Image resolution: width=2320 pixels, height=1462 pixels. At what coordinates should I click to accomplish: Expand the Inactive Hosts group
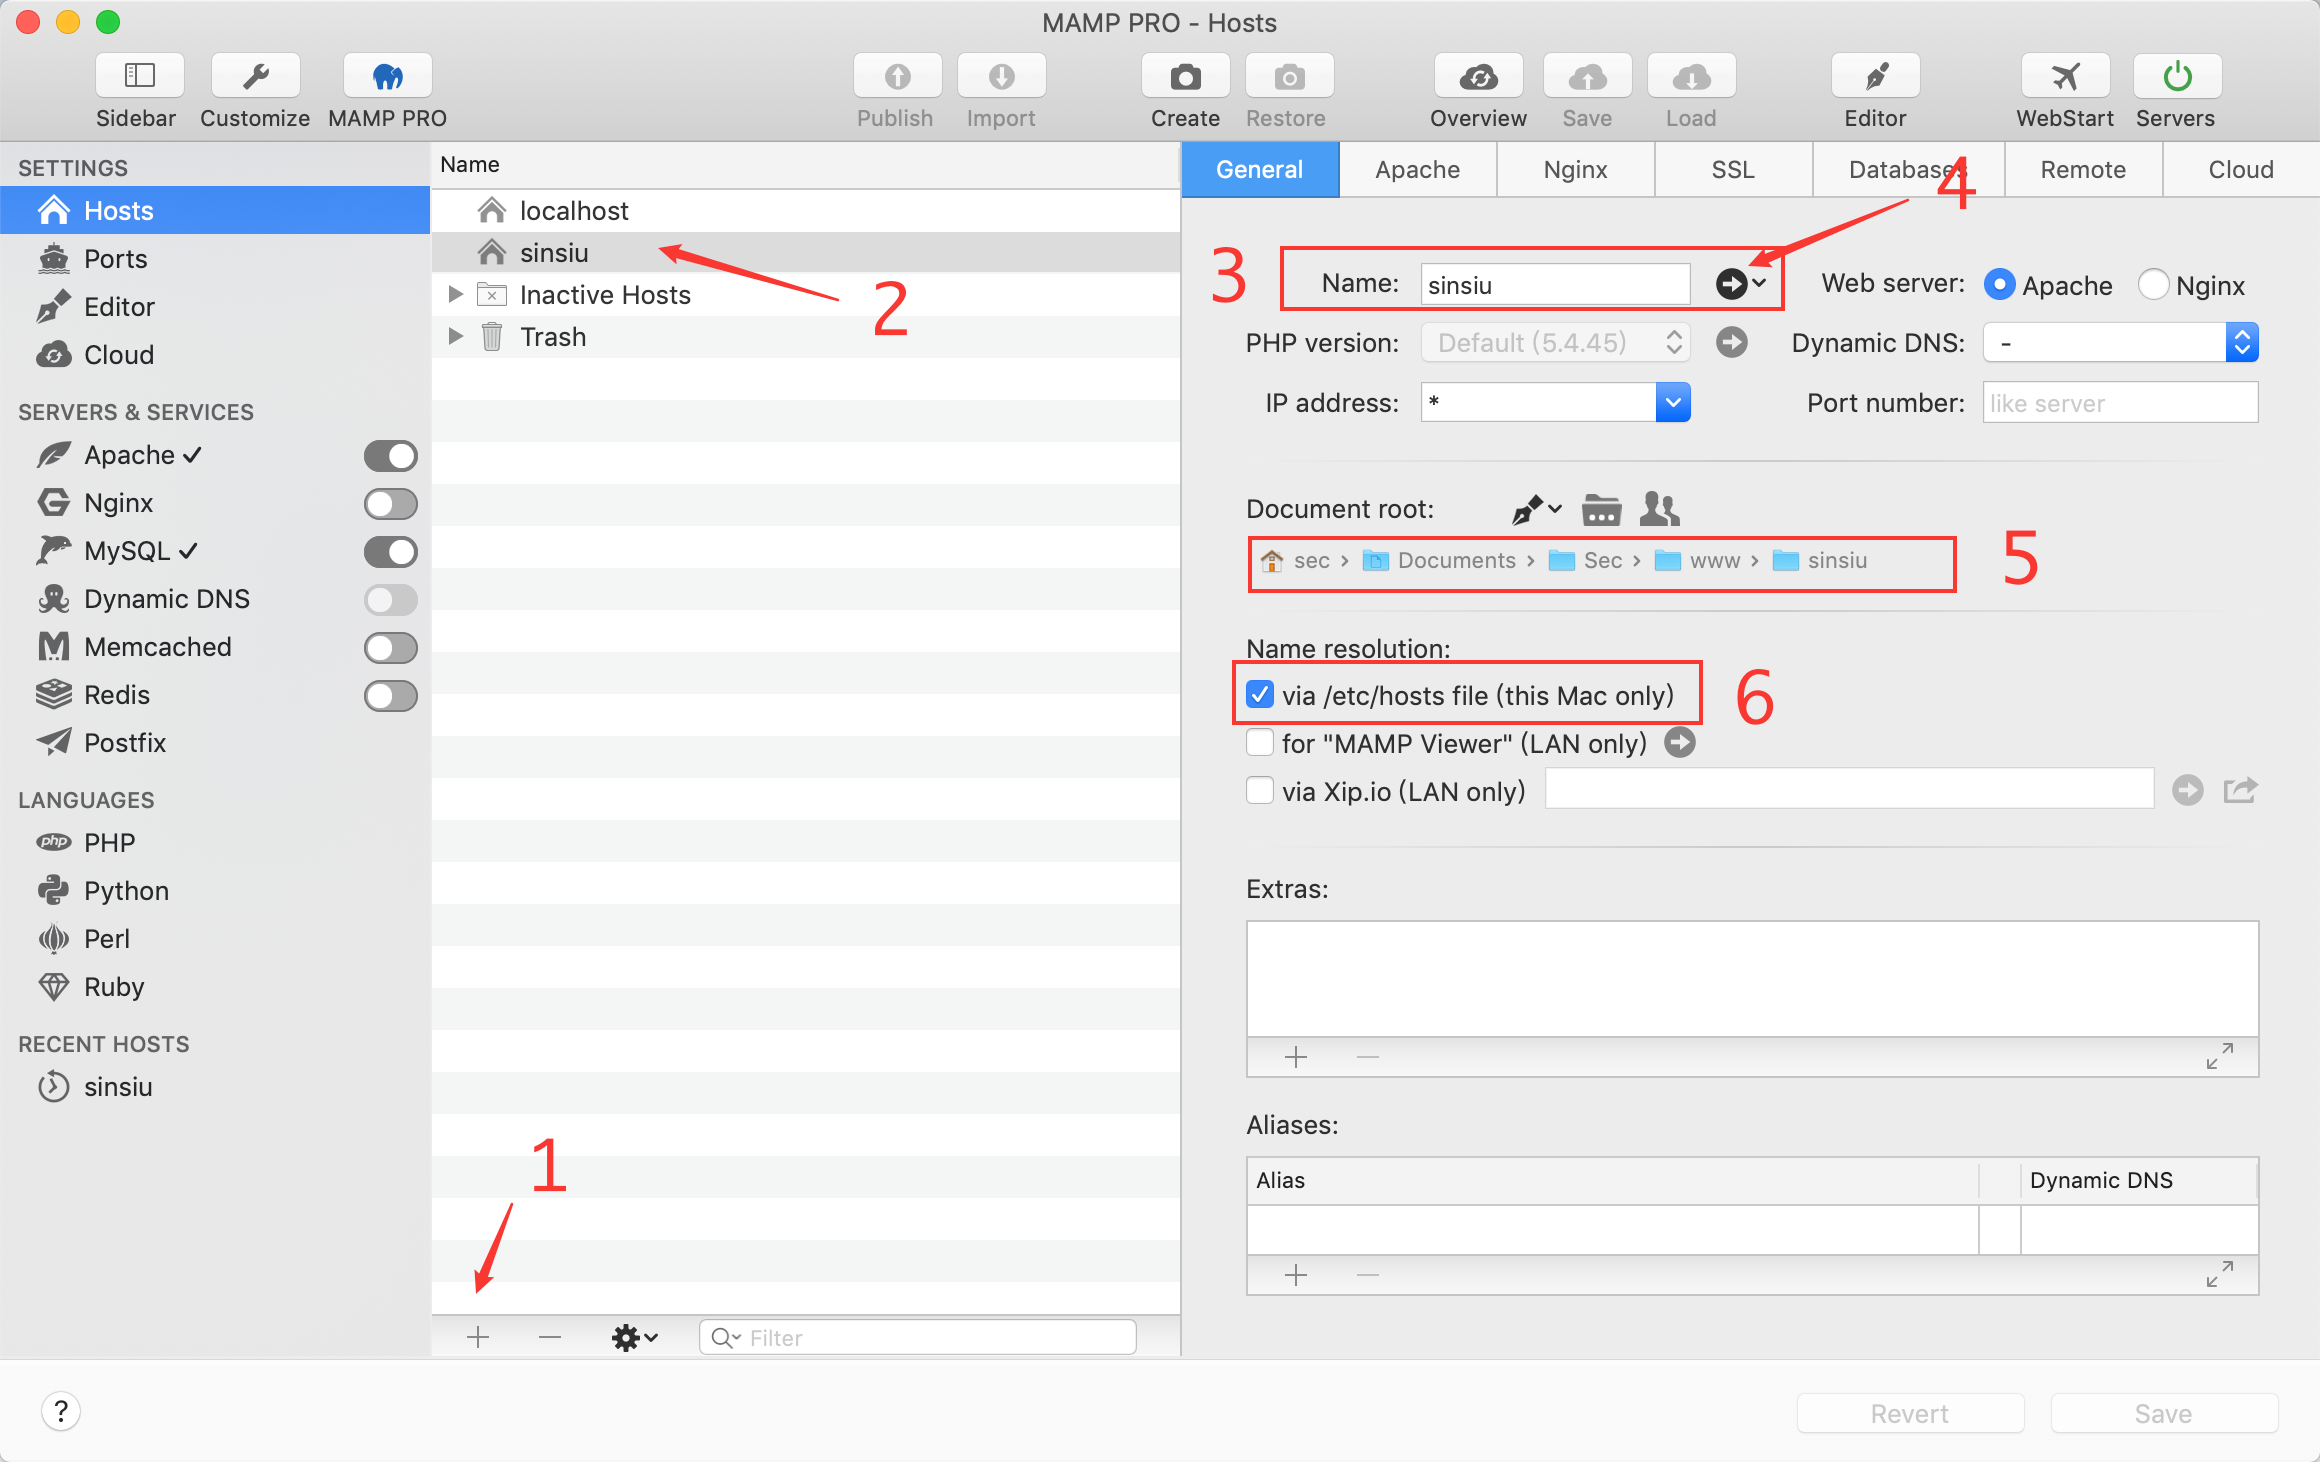[x=456, y=295]
